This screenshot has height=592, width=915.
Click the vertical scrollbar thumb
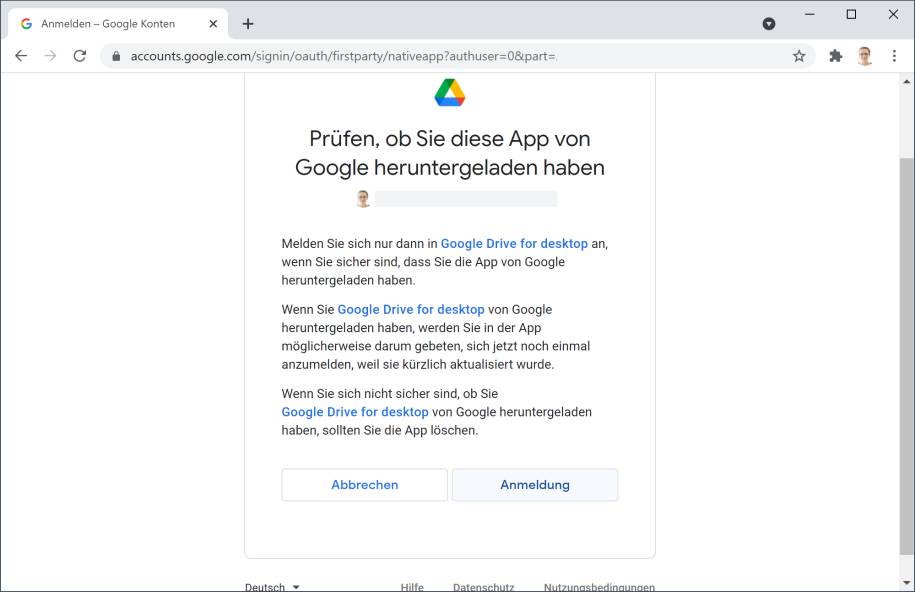tap(906, 356)
